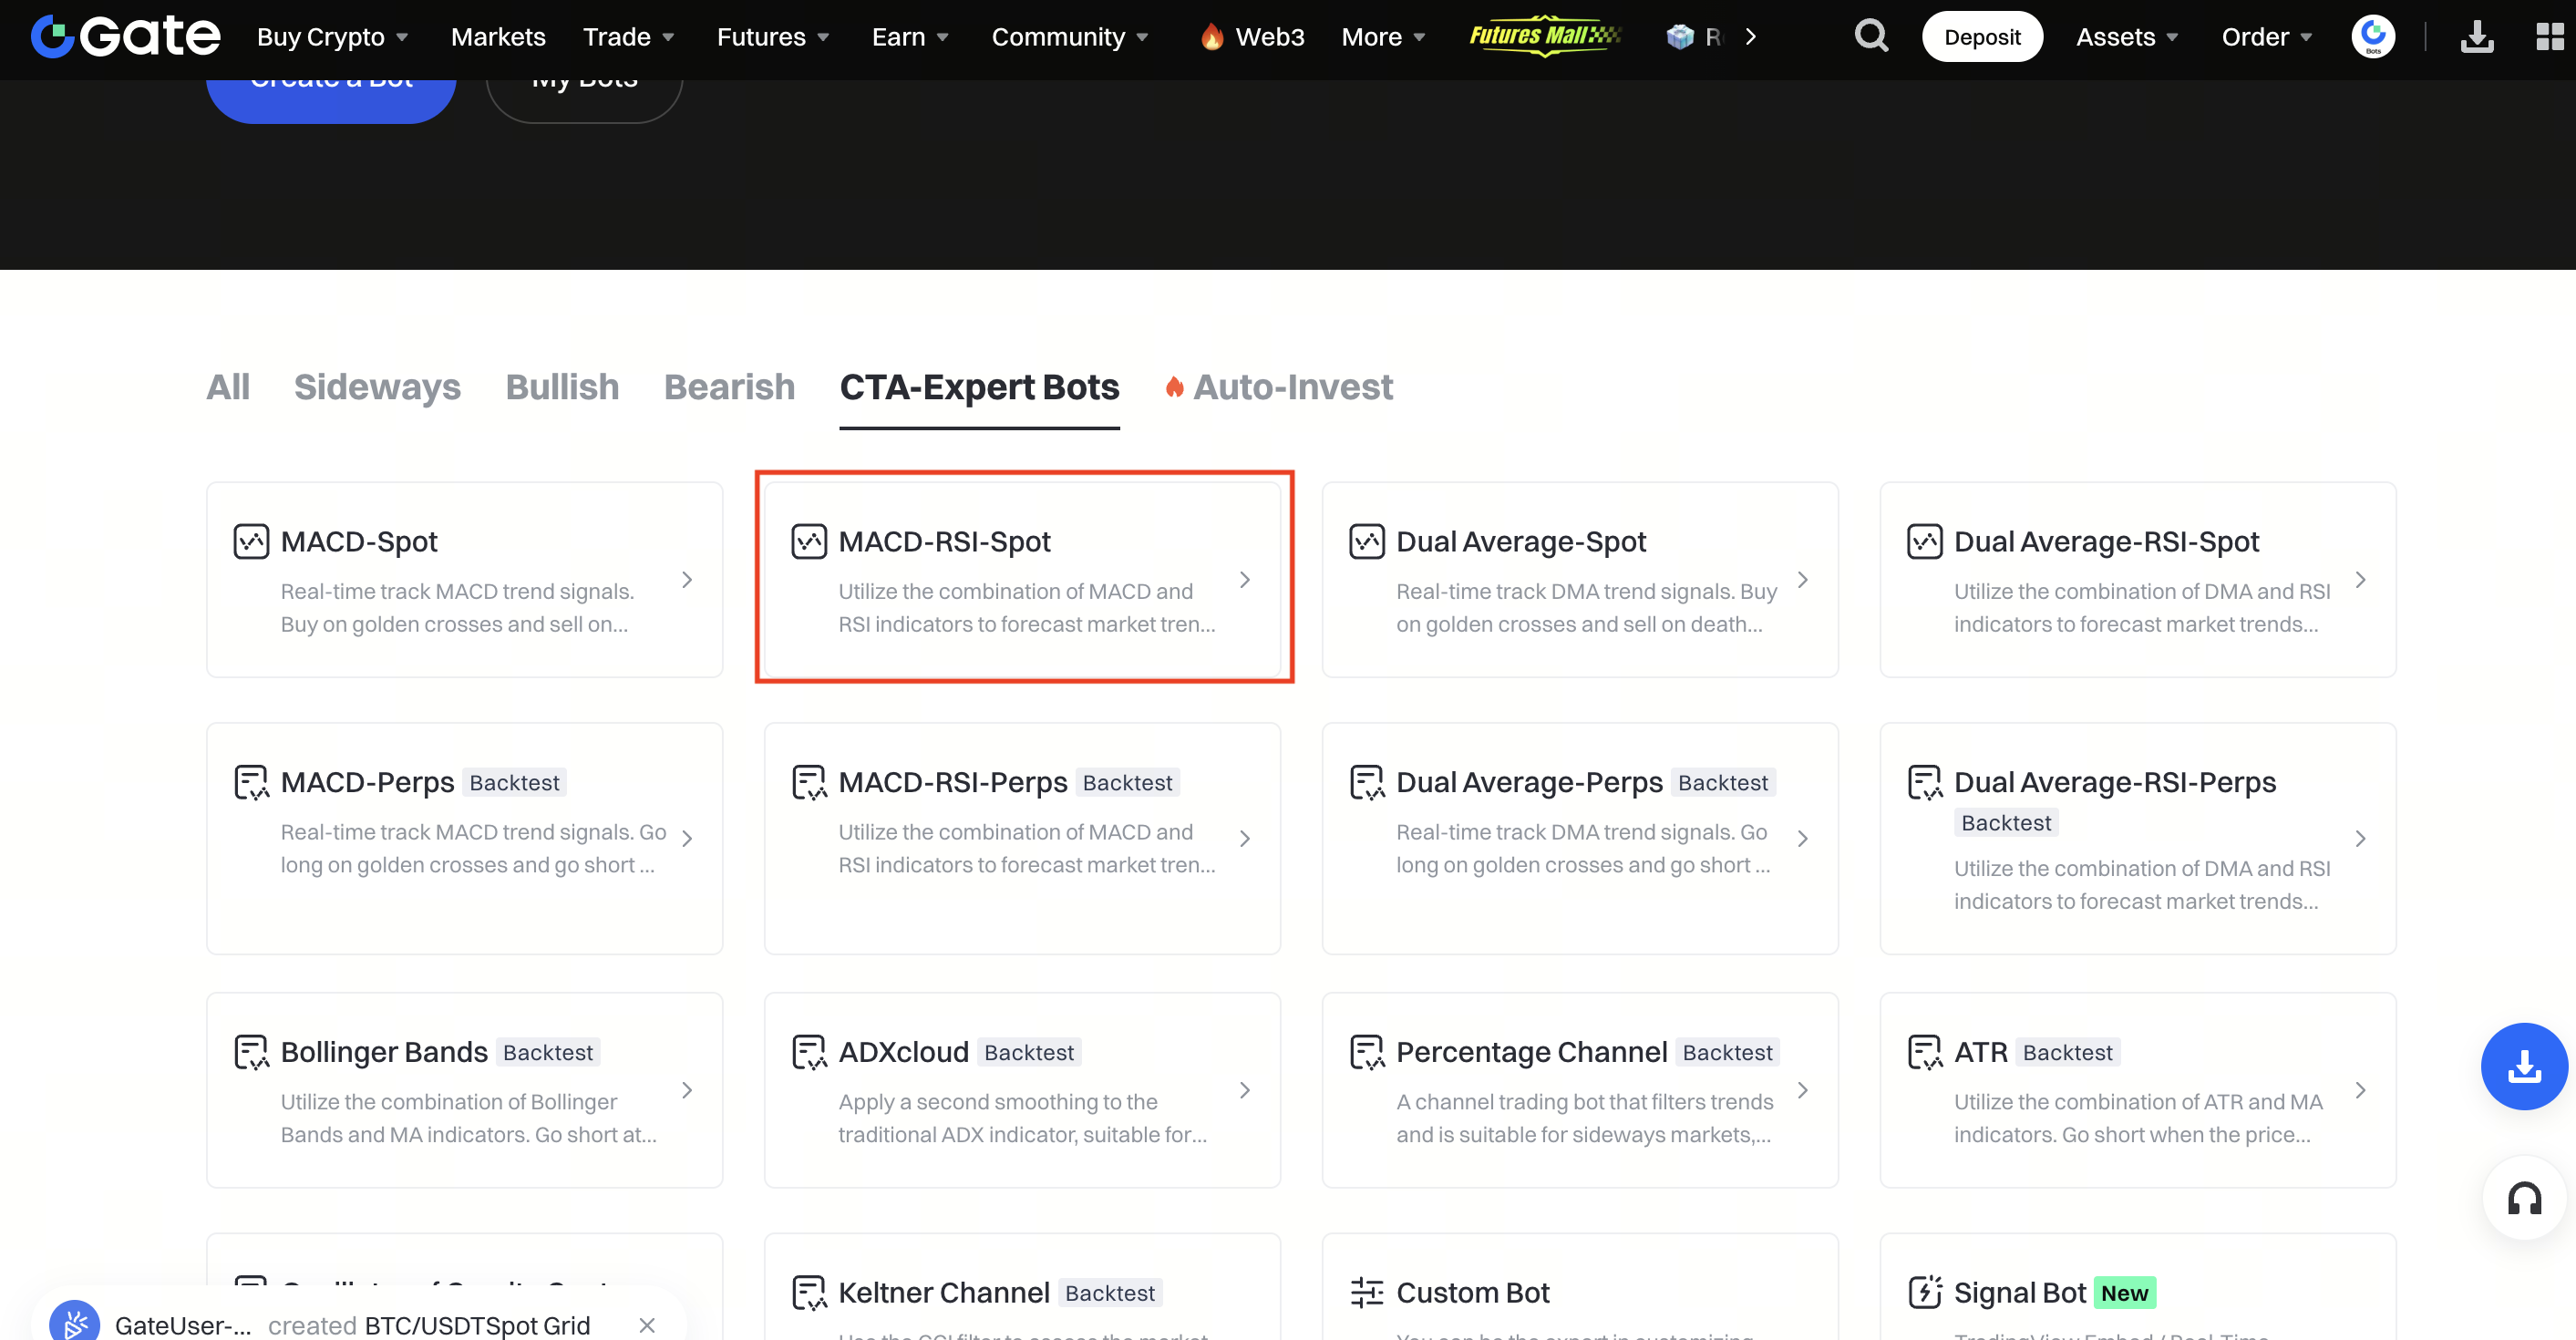2576x1340 pixels.
Task: Click the Signal Bot lightning icon
Action: click(1924, 1292)
